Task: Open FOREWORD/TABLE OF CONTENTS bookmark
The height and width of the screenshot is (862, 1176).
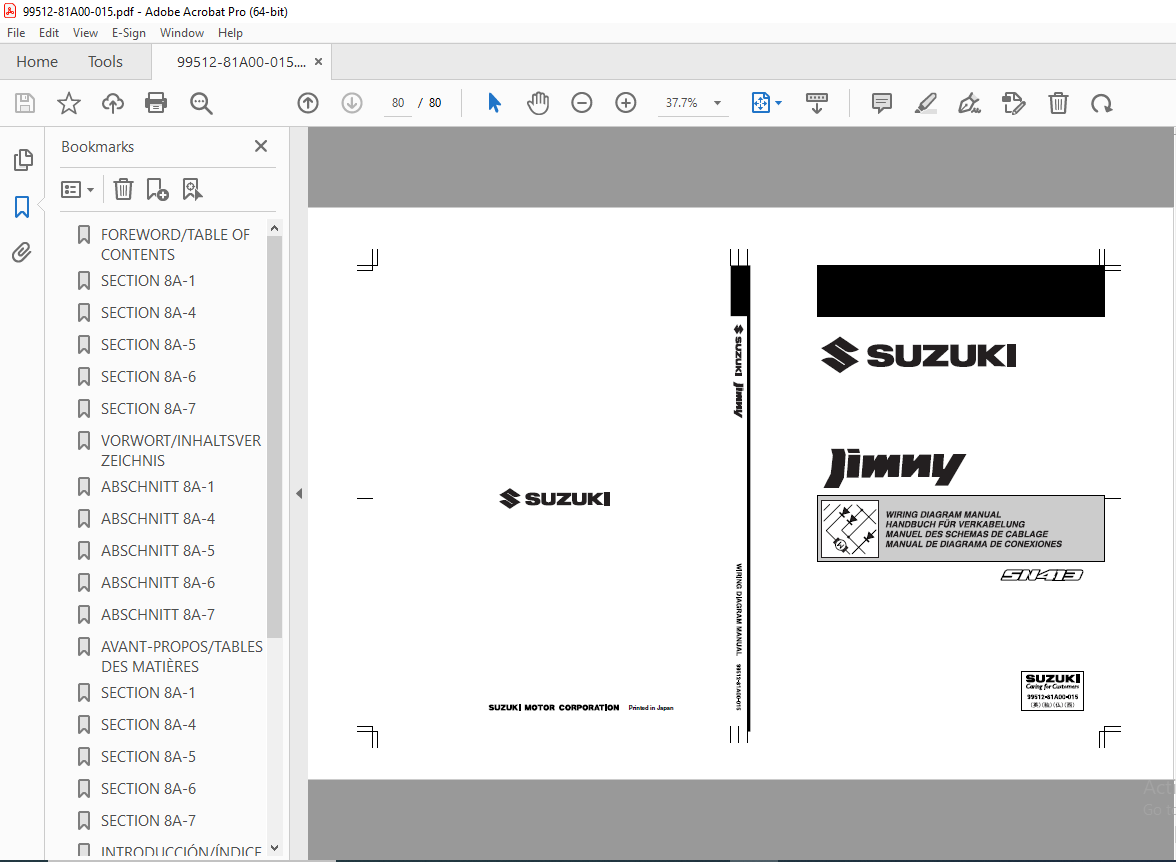Action: pos(175,245)
